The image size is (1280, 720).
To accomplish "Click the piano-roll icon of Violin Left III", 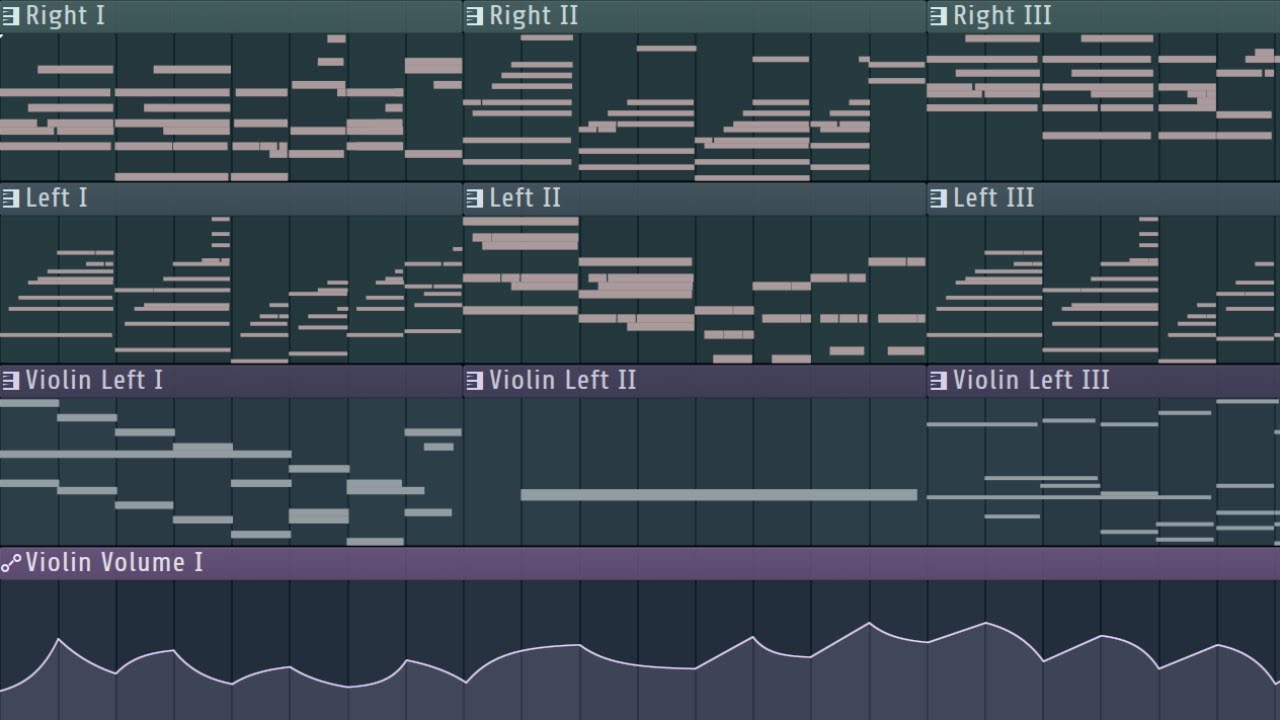I will (x=938, y=381).
